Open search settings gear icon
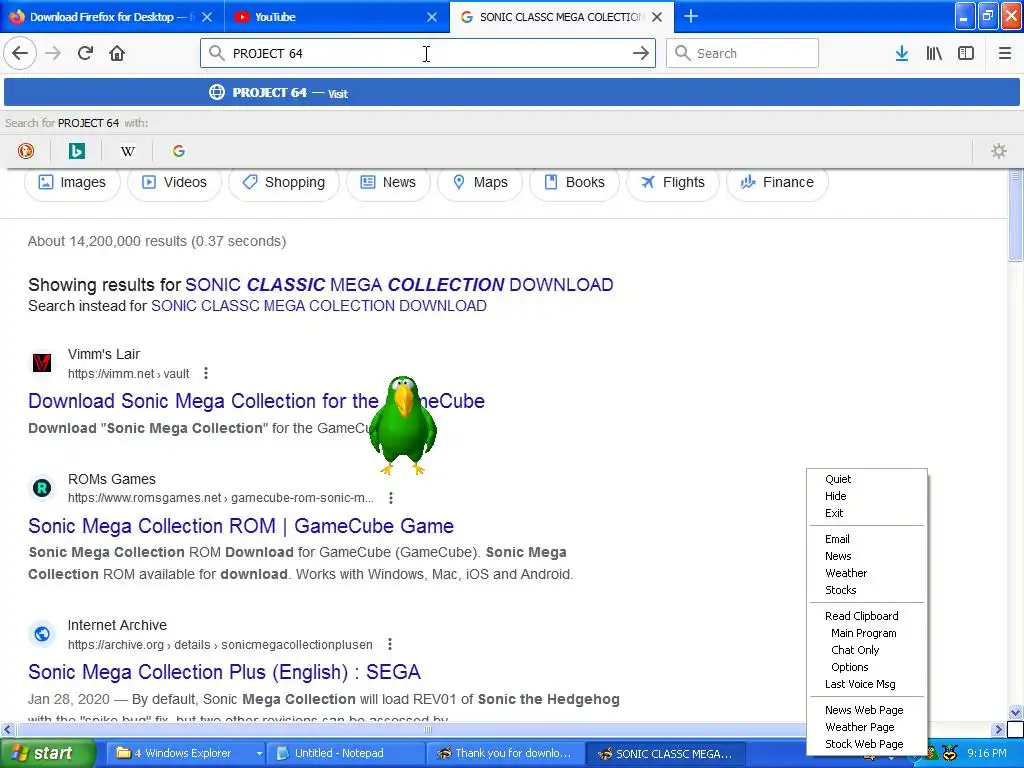Viewport: 1024px width, 768px height. click(999, 151)
